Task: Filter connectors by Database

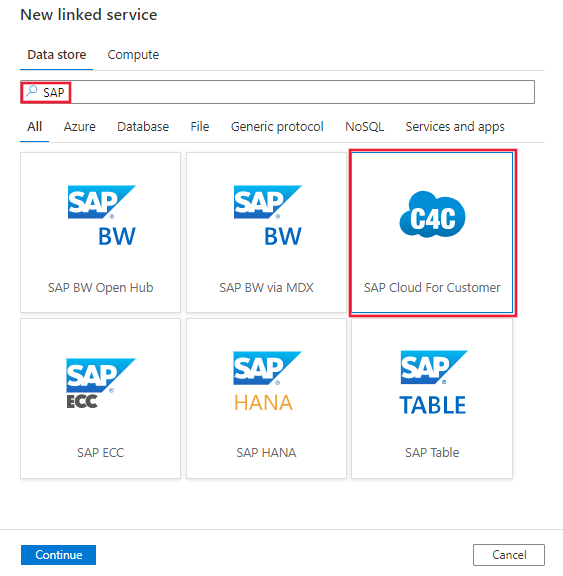Action: (143, 127)
